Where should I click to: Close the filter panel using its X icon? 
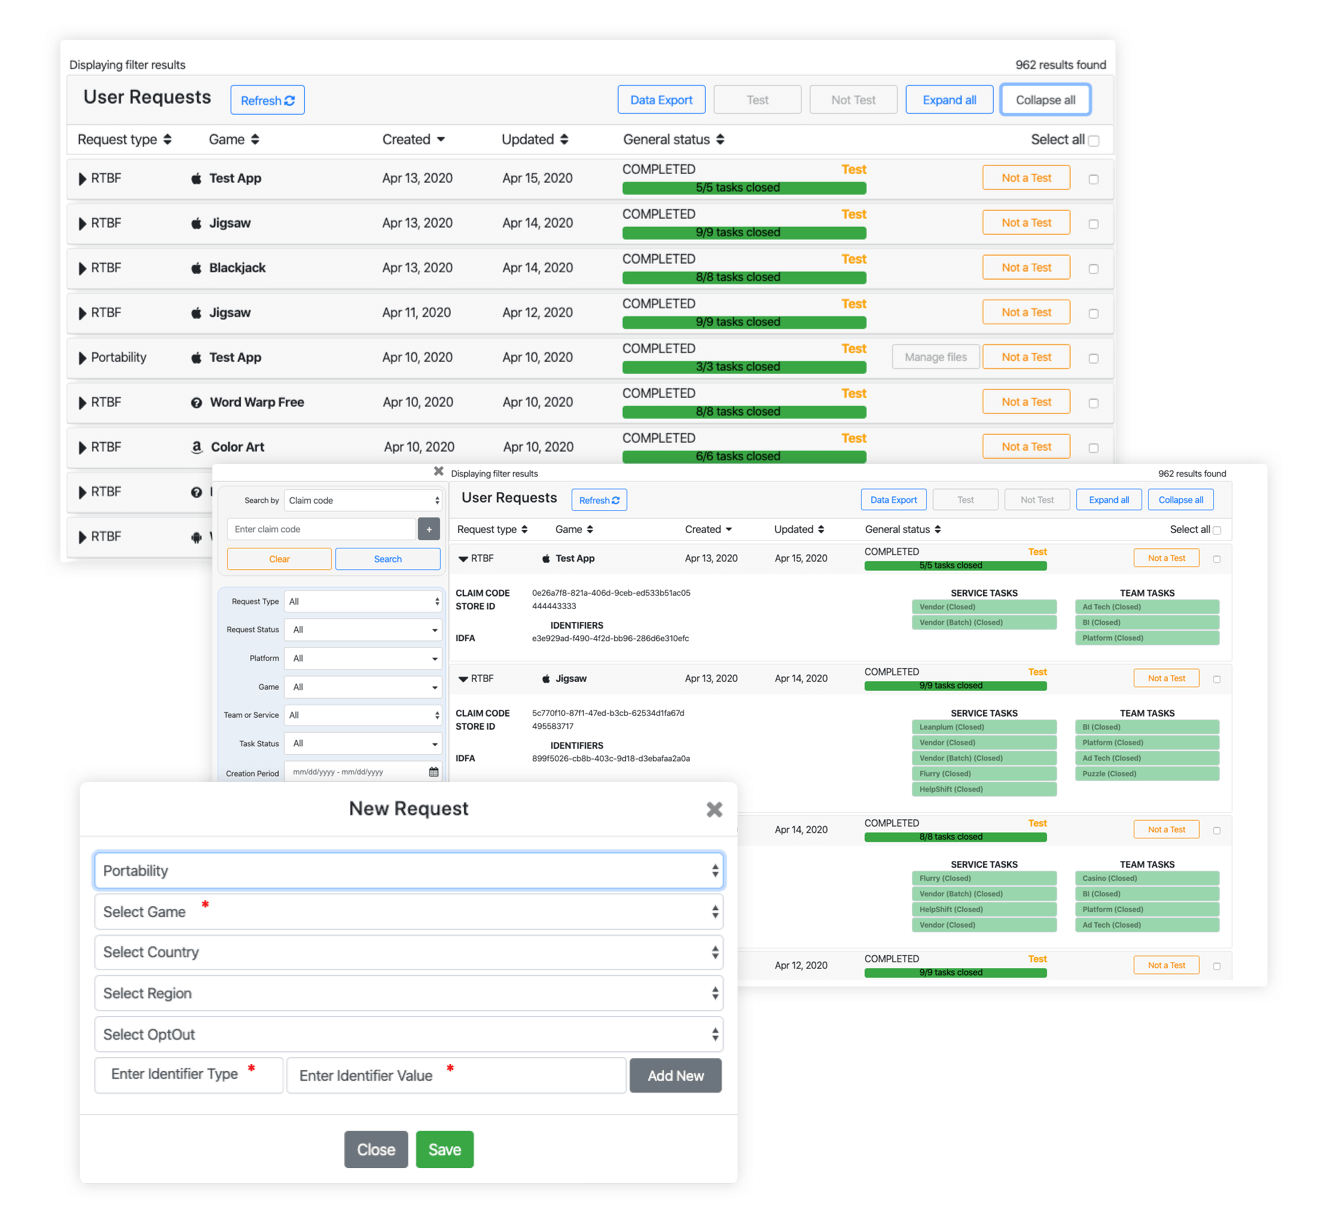(x=438, y=471)
